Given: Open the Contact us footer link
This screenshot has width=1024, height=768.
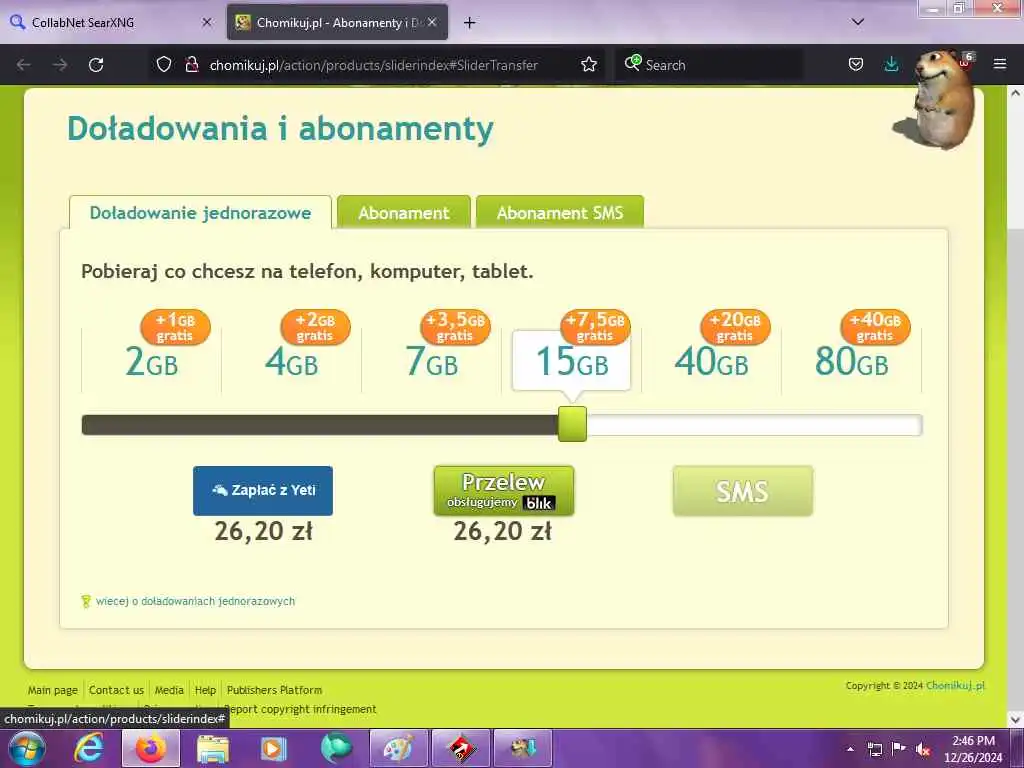Looking at the screenshot, I should tap(116, 690).
